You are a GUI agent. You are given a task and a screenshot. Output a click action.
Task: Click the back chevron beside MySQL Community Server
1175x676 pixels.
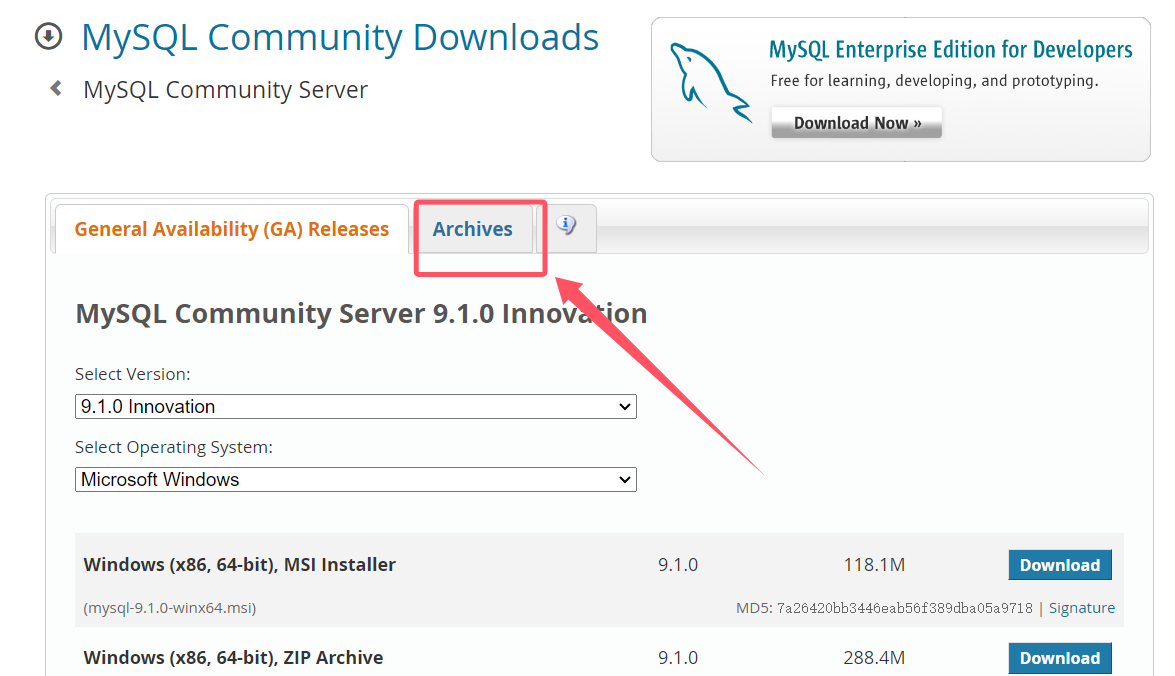[x=56, y=88]
